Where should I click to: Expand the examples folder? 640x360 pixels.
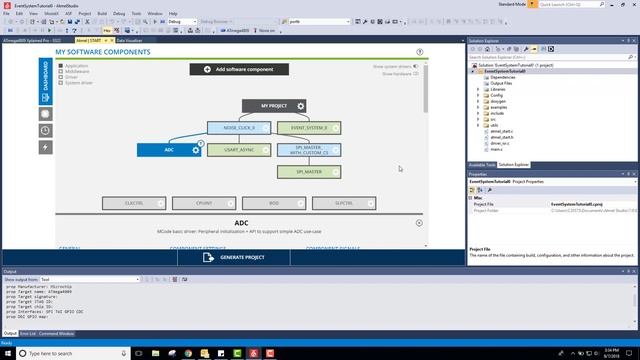(478, 107)
